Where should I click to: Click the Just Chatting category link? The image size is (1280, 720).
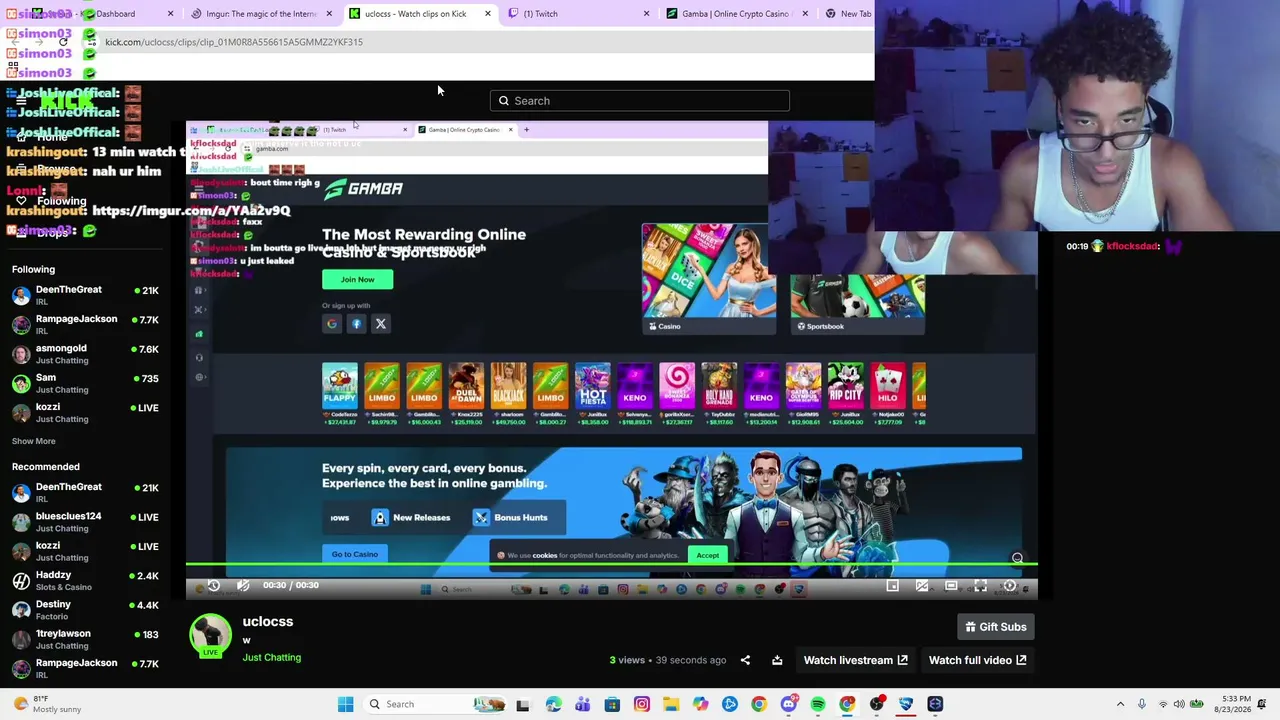271,658
